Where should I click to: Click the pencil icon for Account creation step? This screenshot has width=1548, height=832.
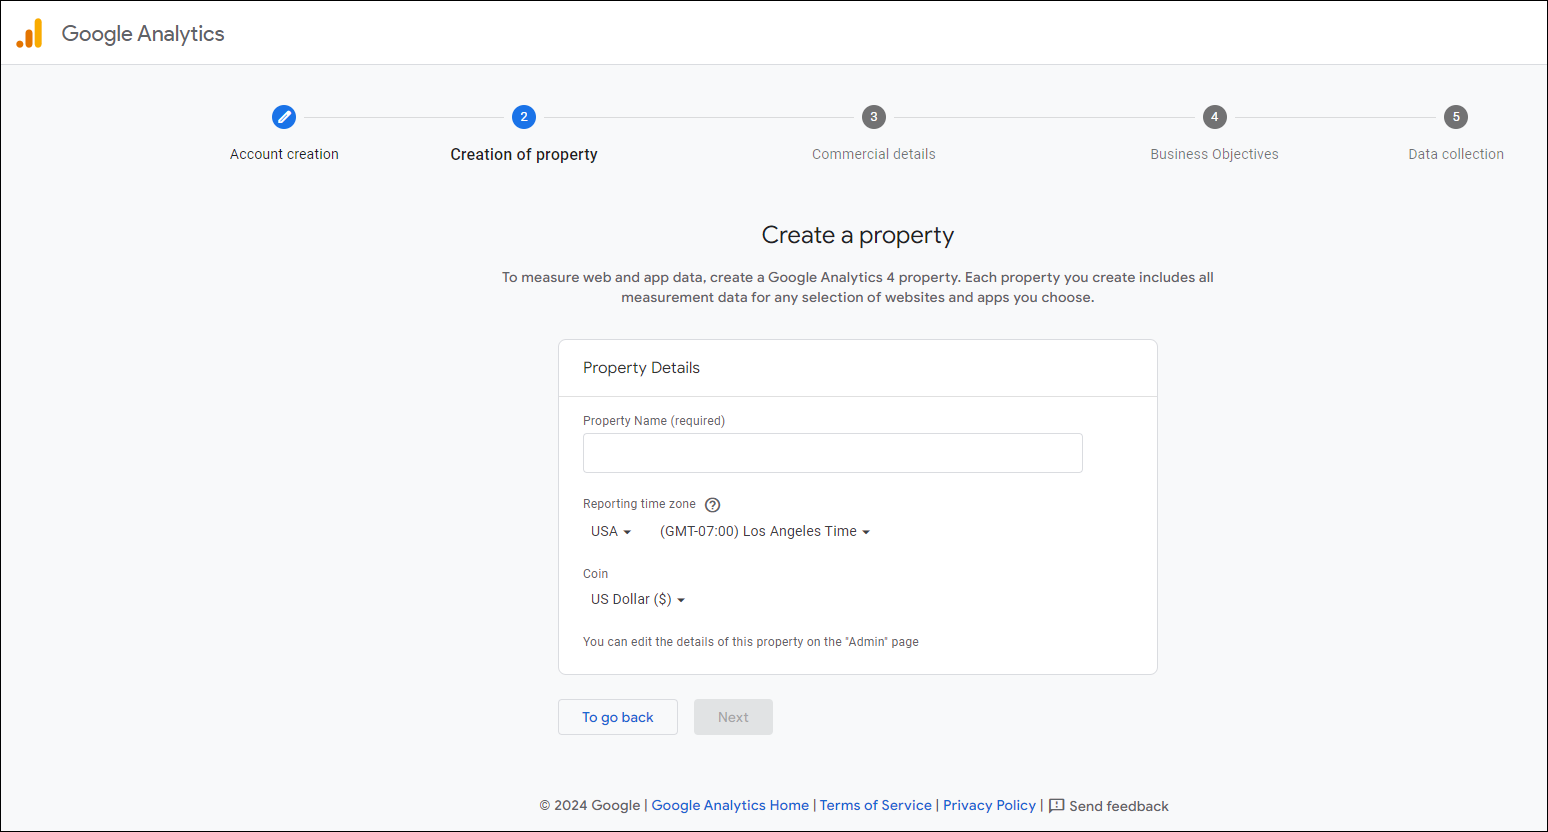coord(284,117)
